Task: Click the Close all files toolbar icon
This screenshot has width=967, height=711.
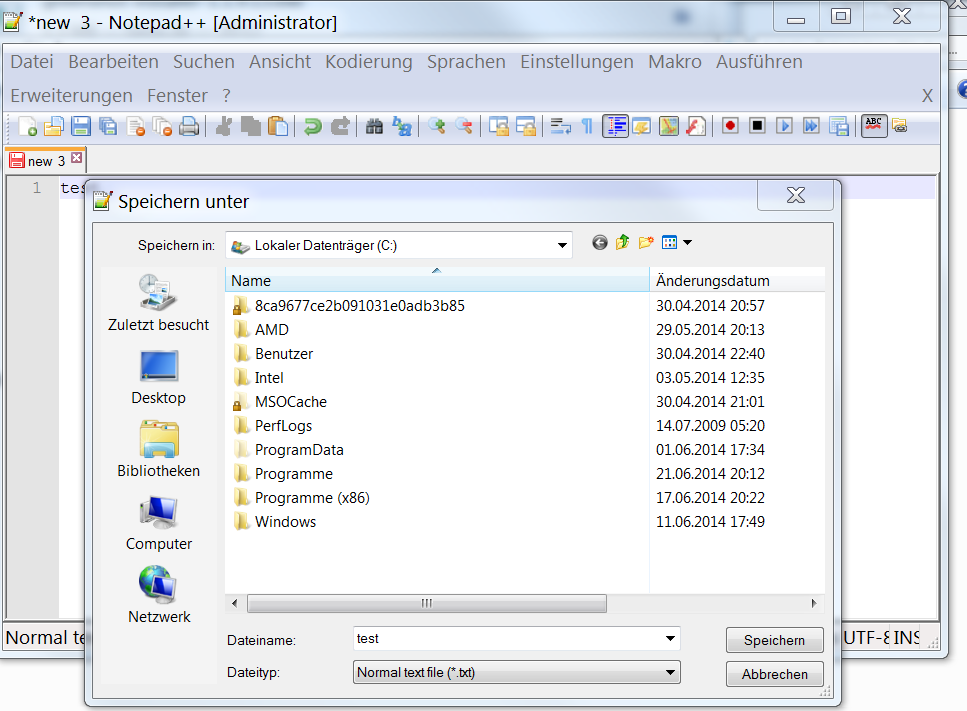Action: pos(162,126)
